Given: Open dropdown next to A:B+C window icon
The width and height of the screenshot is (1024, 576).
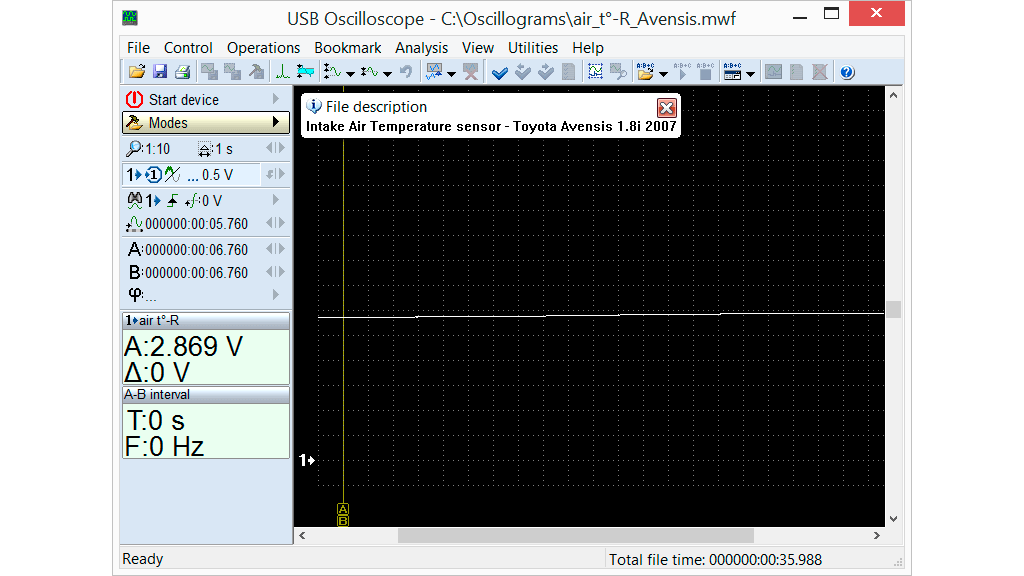Looking at the screenshot, I should [750, 73].
